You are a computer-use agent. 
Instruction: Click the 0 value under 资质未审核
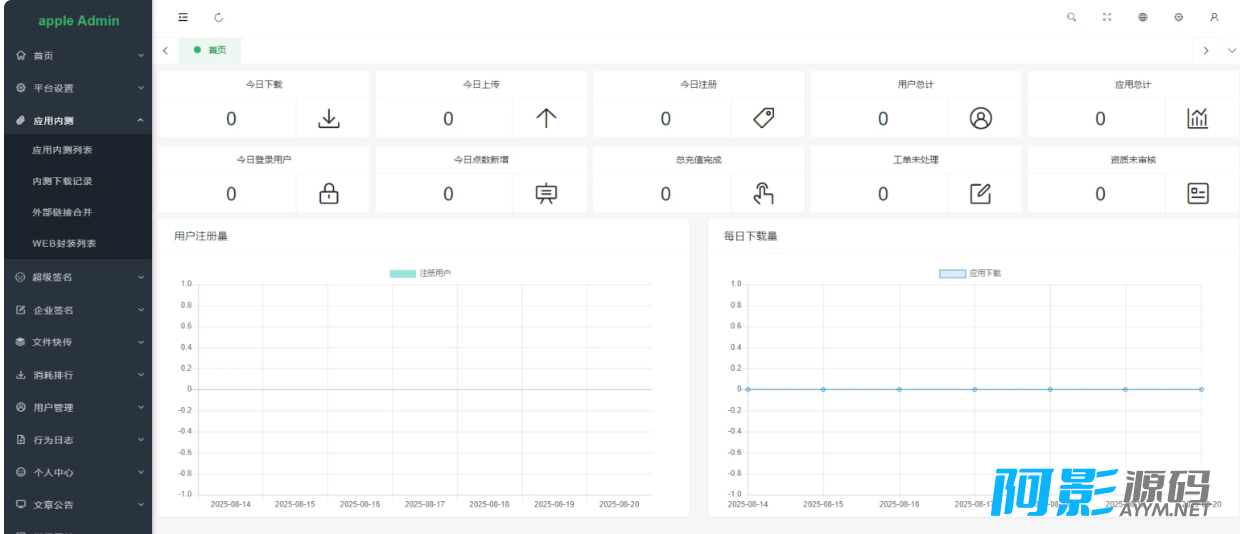1100,195
